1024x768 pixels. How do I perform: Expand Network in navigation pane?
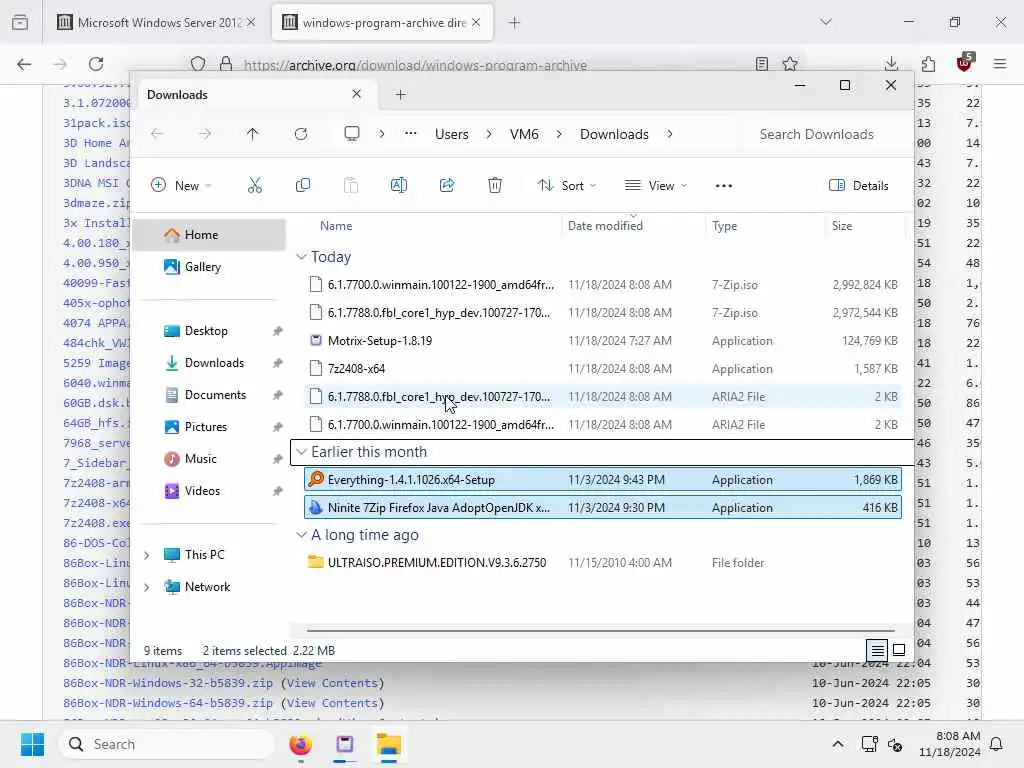147,586
